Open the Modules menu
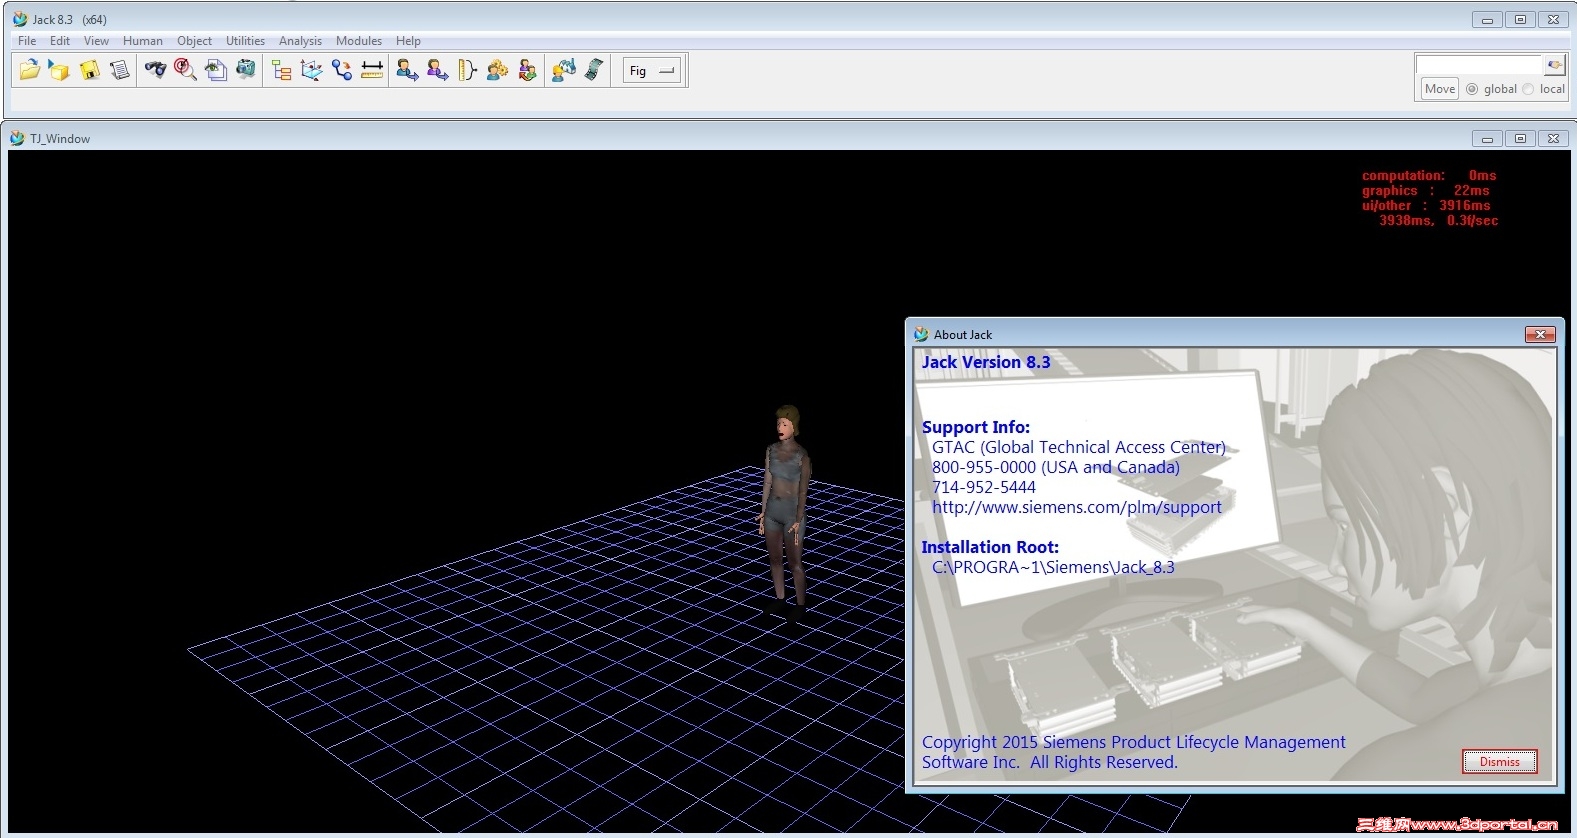The image size is (1577, 838). click(x=359, y=41)
